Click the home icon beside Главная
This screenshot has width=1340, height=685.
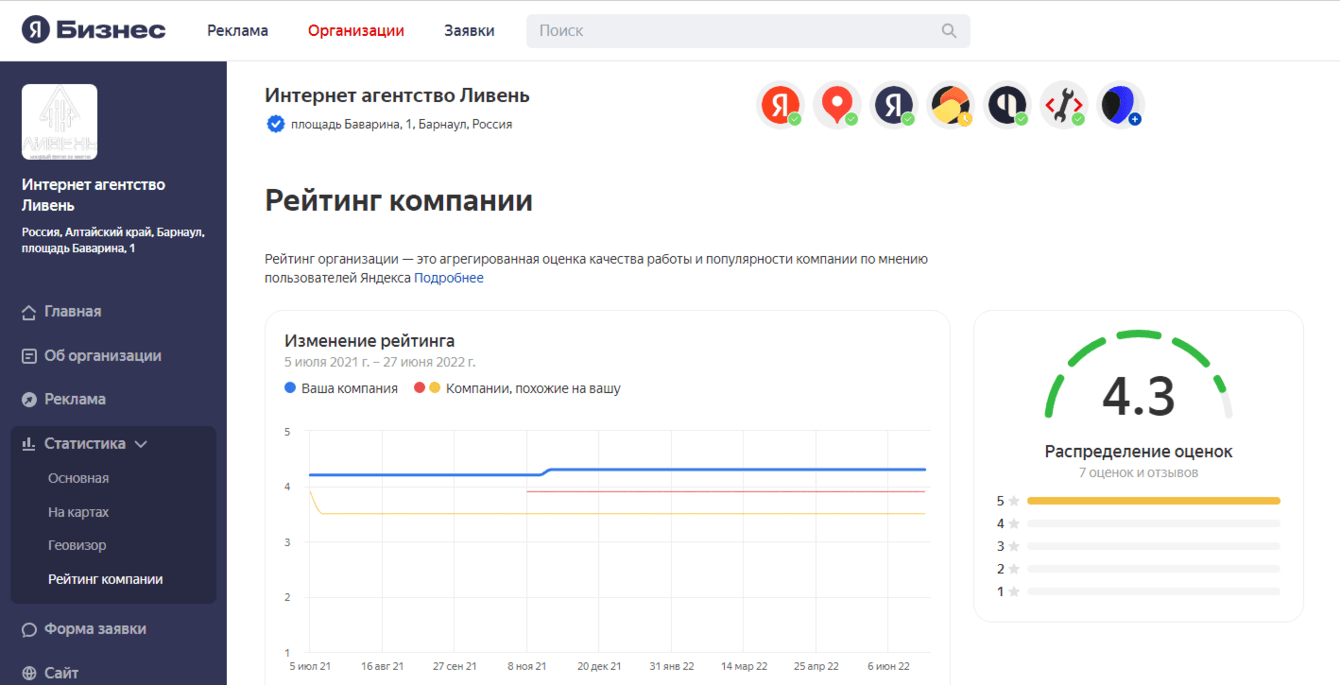29,312
